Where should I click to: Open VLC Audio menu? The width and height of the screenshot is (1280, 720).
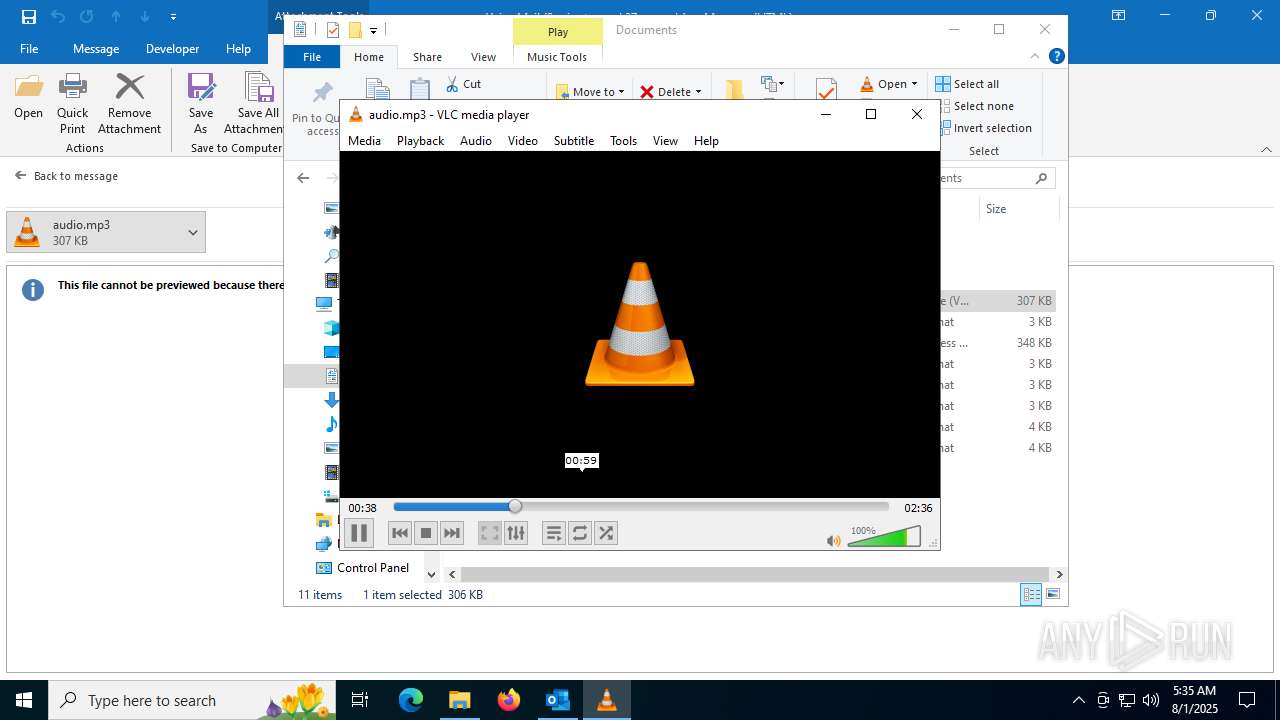pyautogui.click(x=476, y=140)
